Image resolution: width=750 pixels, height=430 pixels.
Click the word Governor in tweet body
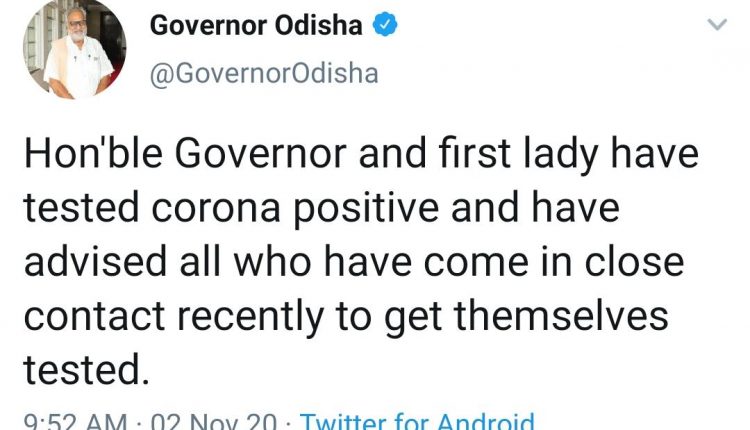(250, 157)
